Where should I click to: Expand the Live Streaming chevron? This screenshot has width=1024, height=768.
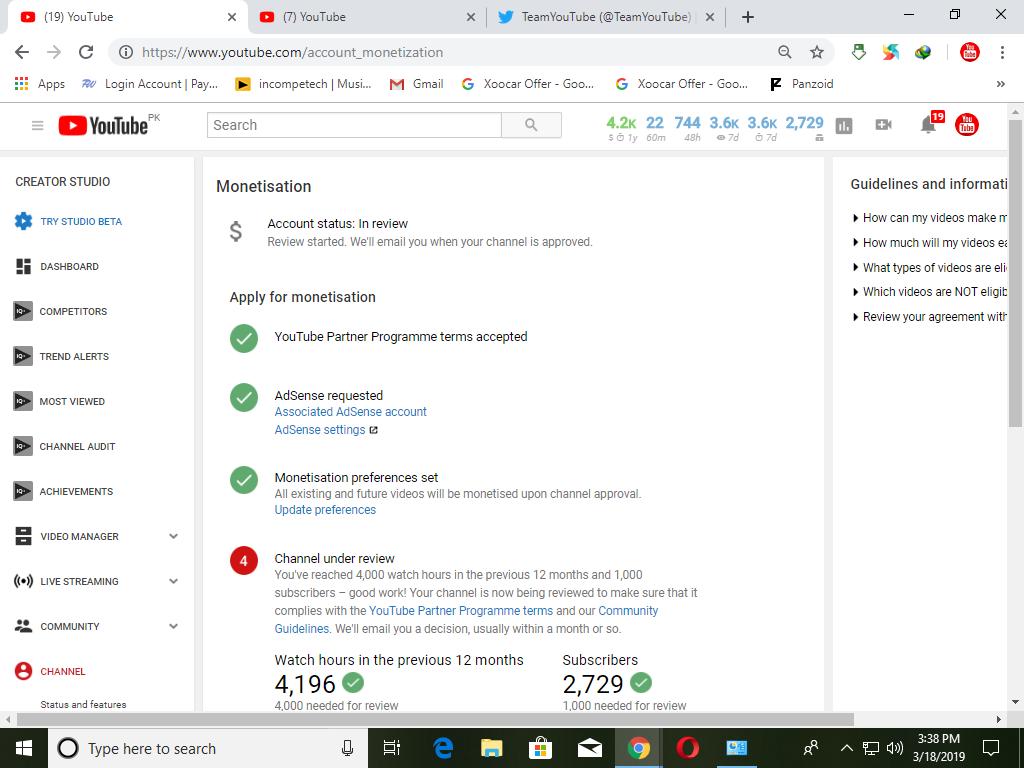click(x=174, y=581)
